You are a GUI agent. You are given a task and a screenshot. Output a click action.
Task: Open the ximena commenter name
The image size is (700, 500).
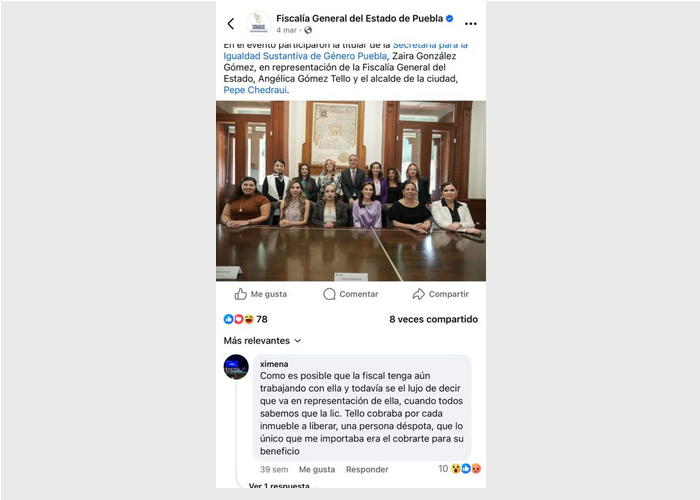274,364
